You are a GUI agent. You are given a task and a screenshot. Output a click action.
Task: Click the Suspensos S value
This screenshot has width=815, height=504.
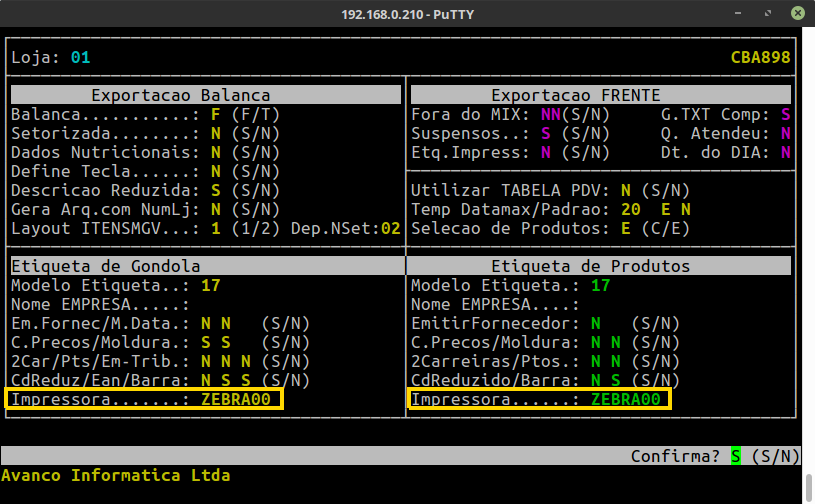click(x=546, y=134)
